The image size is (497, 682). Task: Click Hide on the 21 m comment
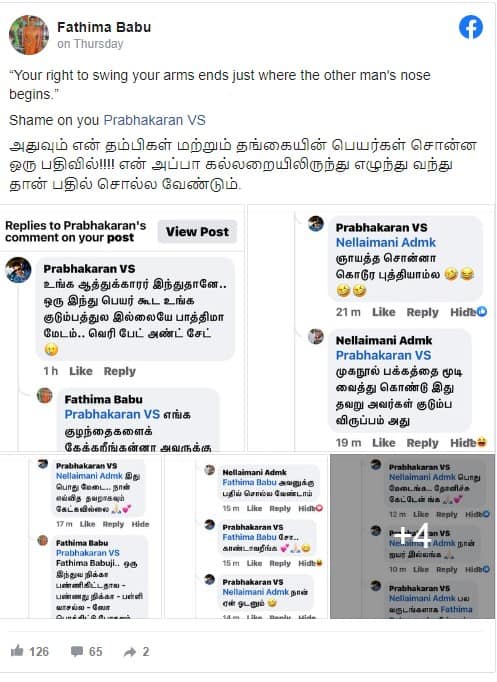pos(463,312)
